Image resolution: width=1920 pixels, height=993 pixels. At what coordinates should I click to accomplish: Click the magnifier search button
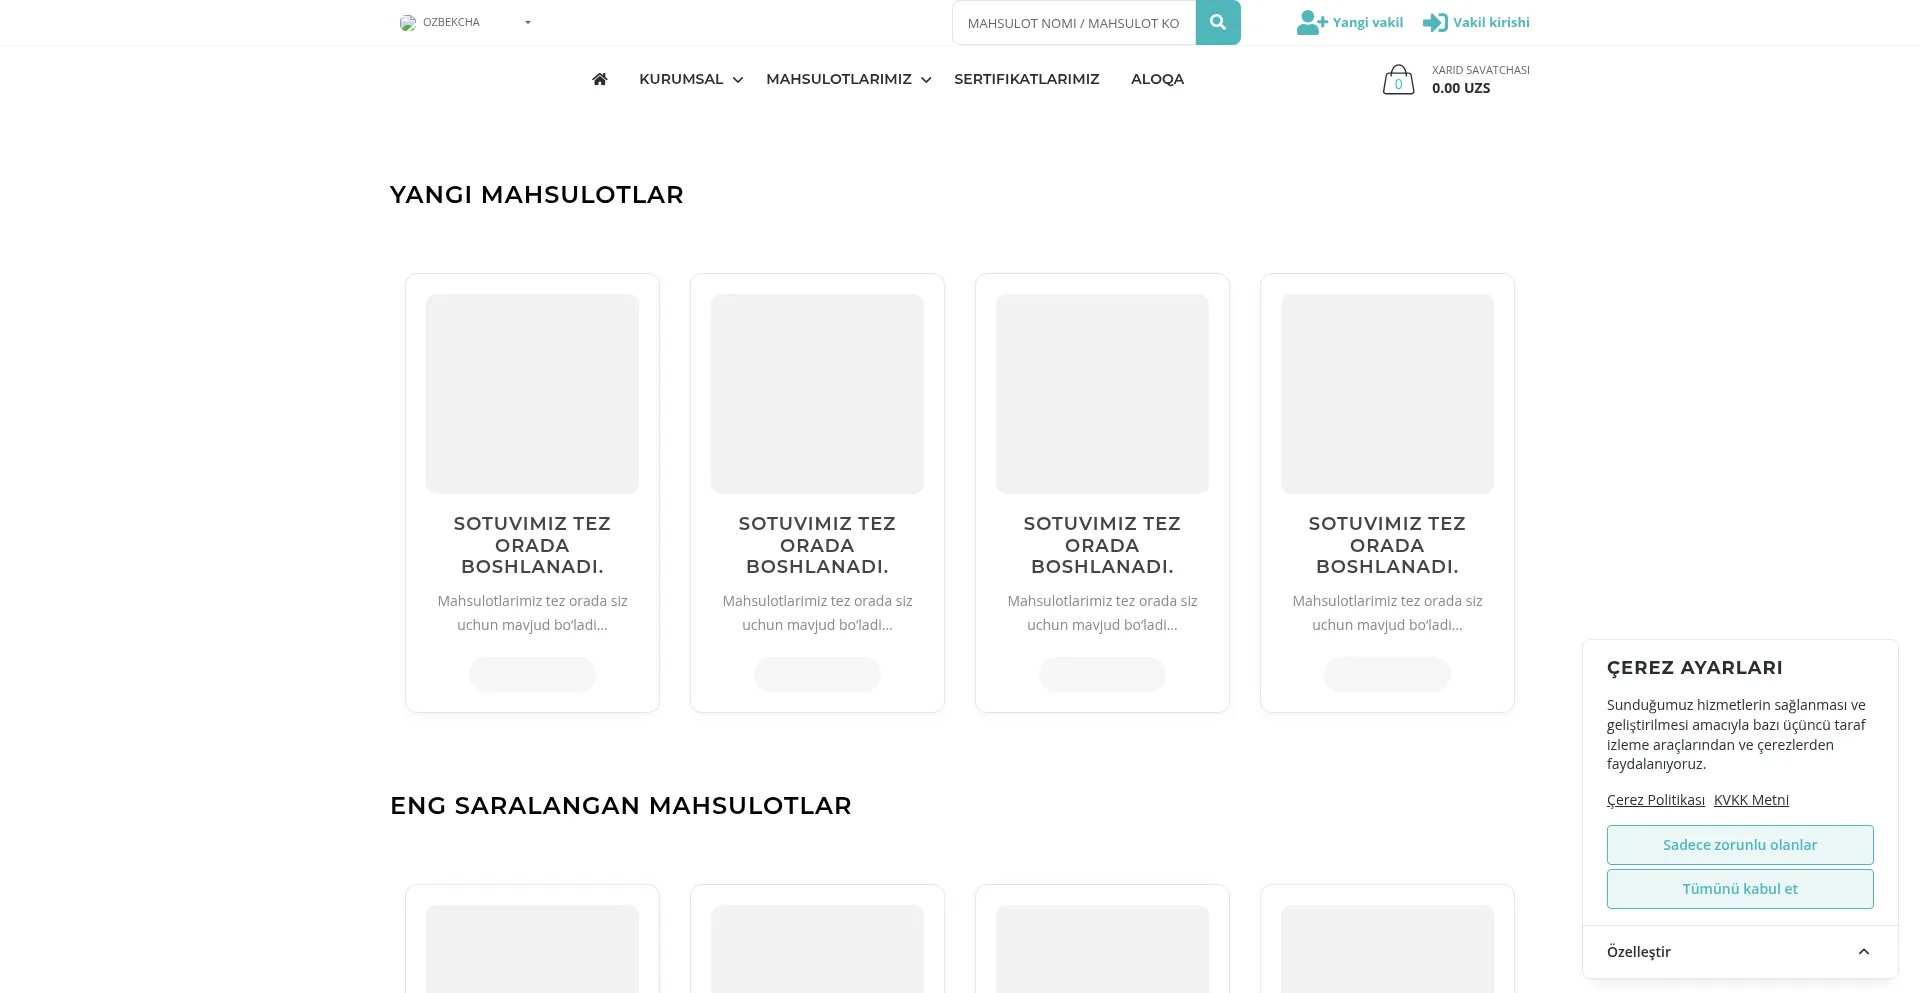click(1217, 22)
